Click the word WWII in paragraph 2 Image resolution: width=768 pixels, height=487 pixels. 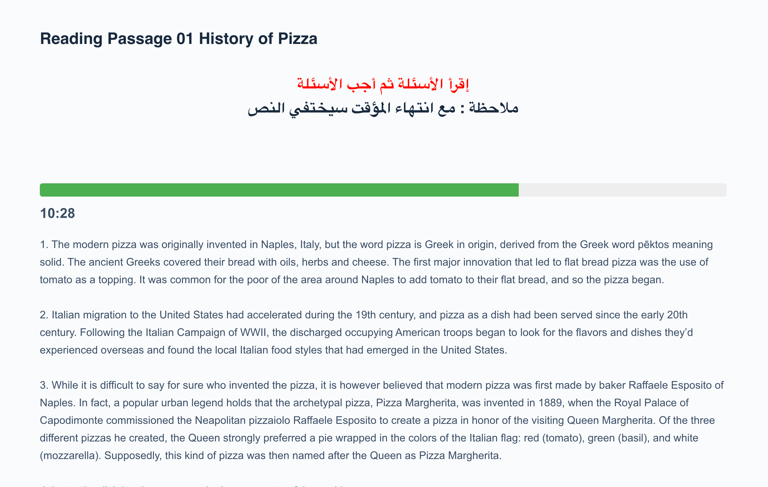tap(253, 333)
